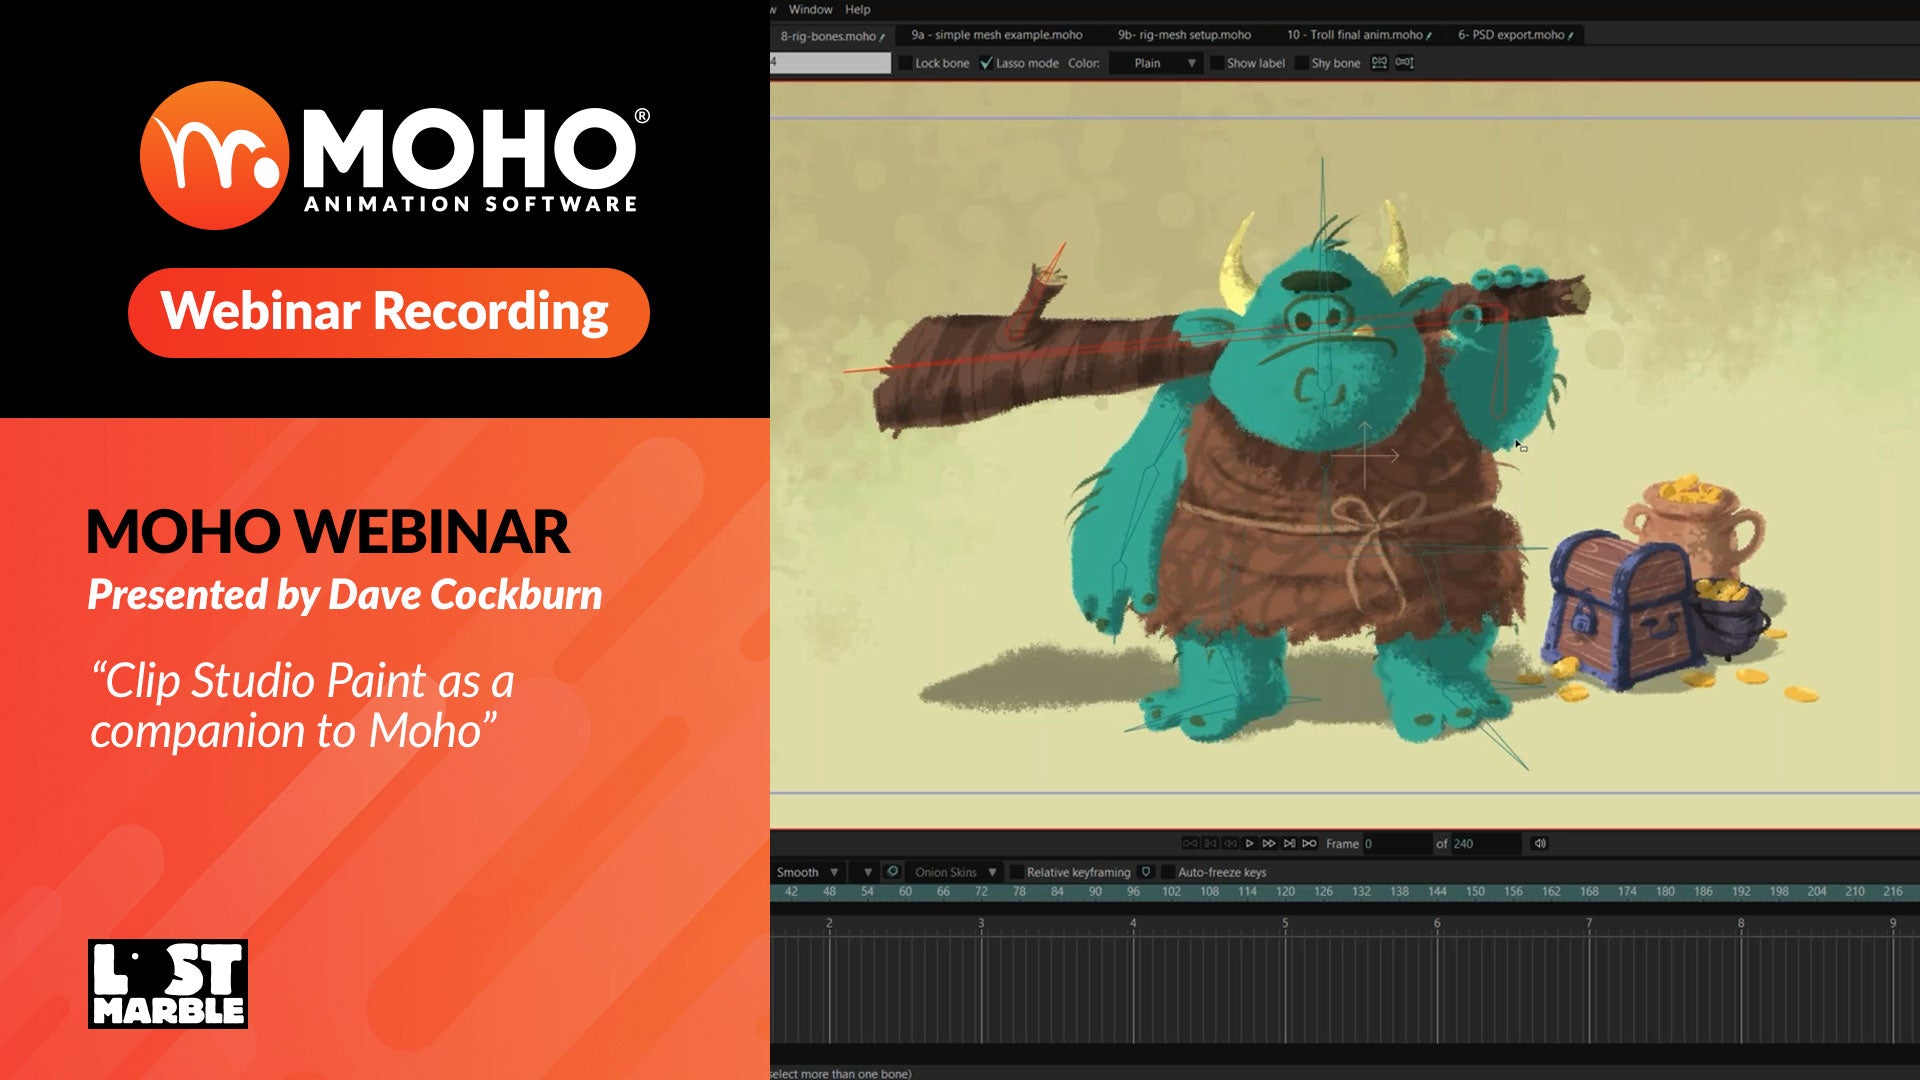This screenshot has width=1920, height=1080.
Task: Enable the Lock bone checkbox
Action: pos(904,63)
